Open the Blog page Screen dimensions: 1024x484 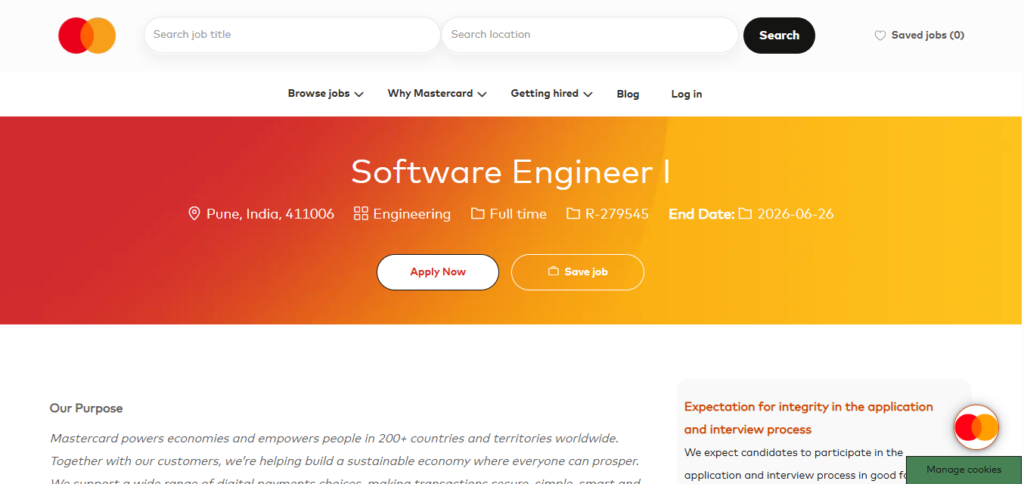pos(628,94)
